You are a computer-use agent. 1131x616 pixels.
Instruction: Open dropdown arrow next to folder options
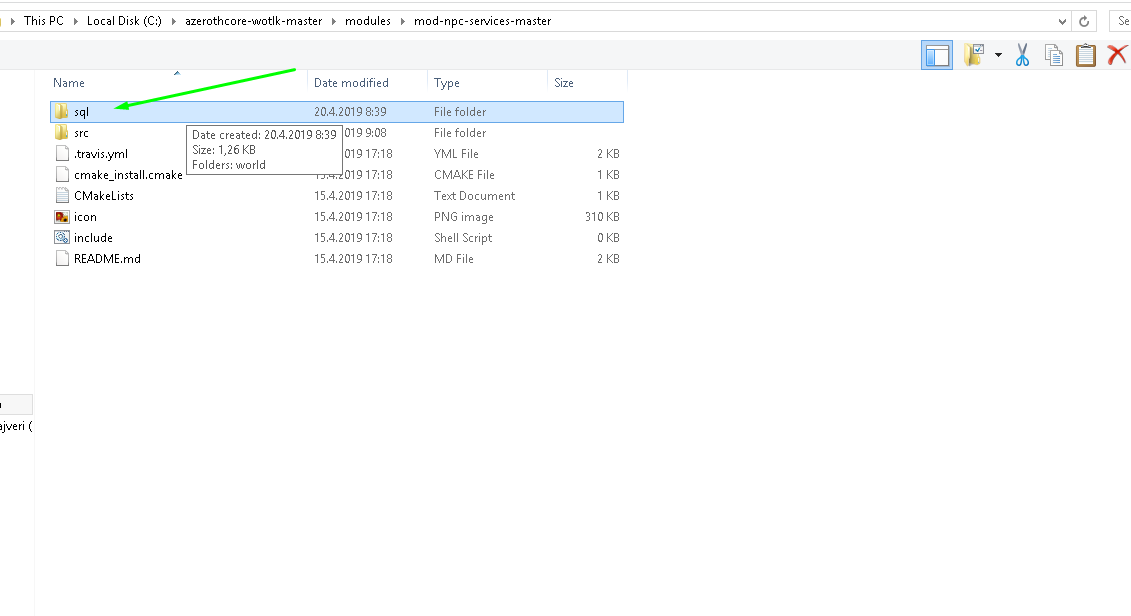point(998,55)
